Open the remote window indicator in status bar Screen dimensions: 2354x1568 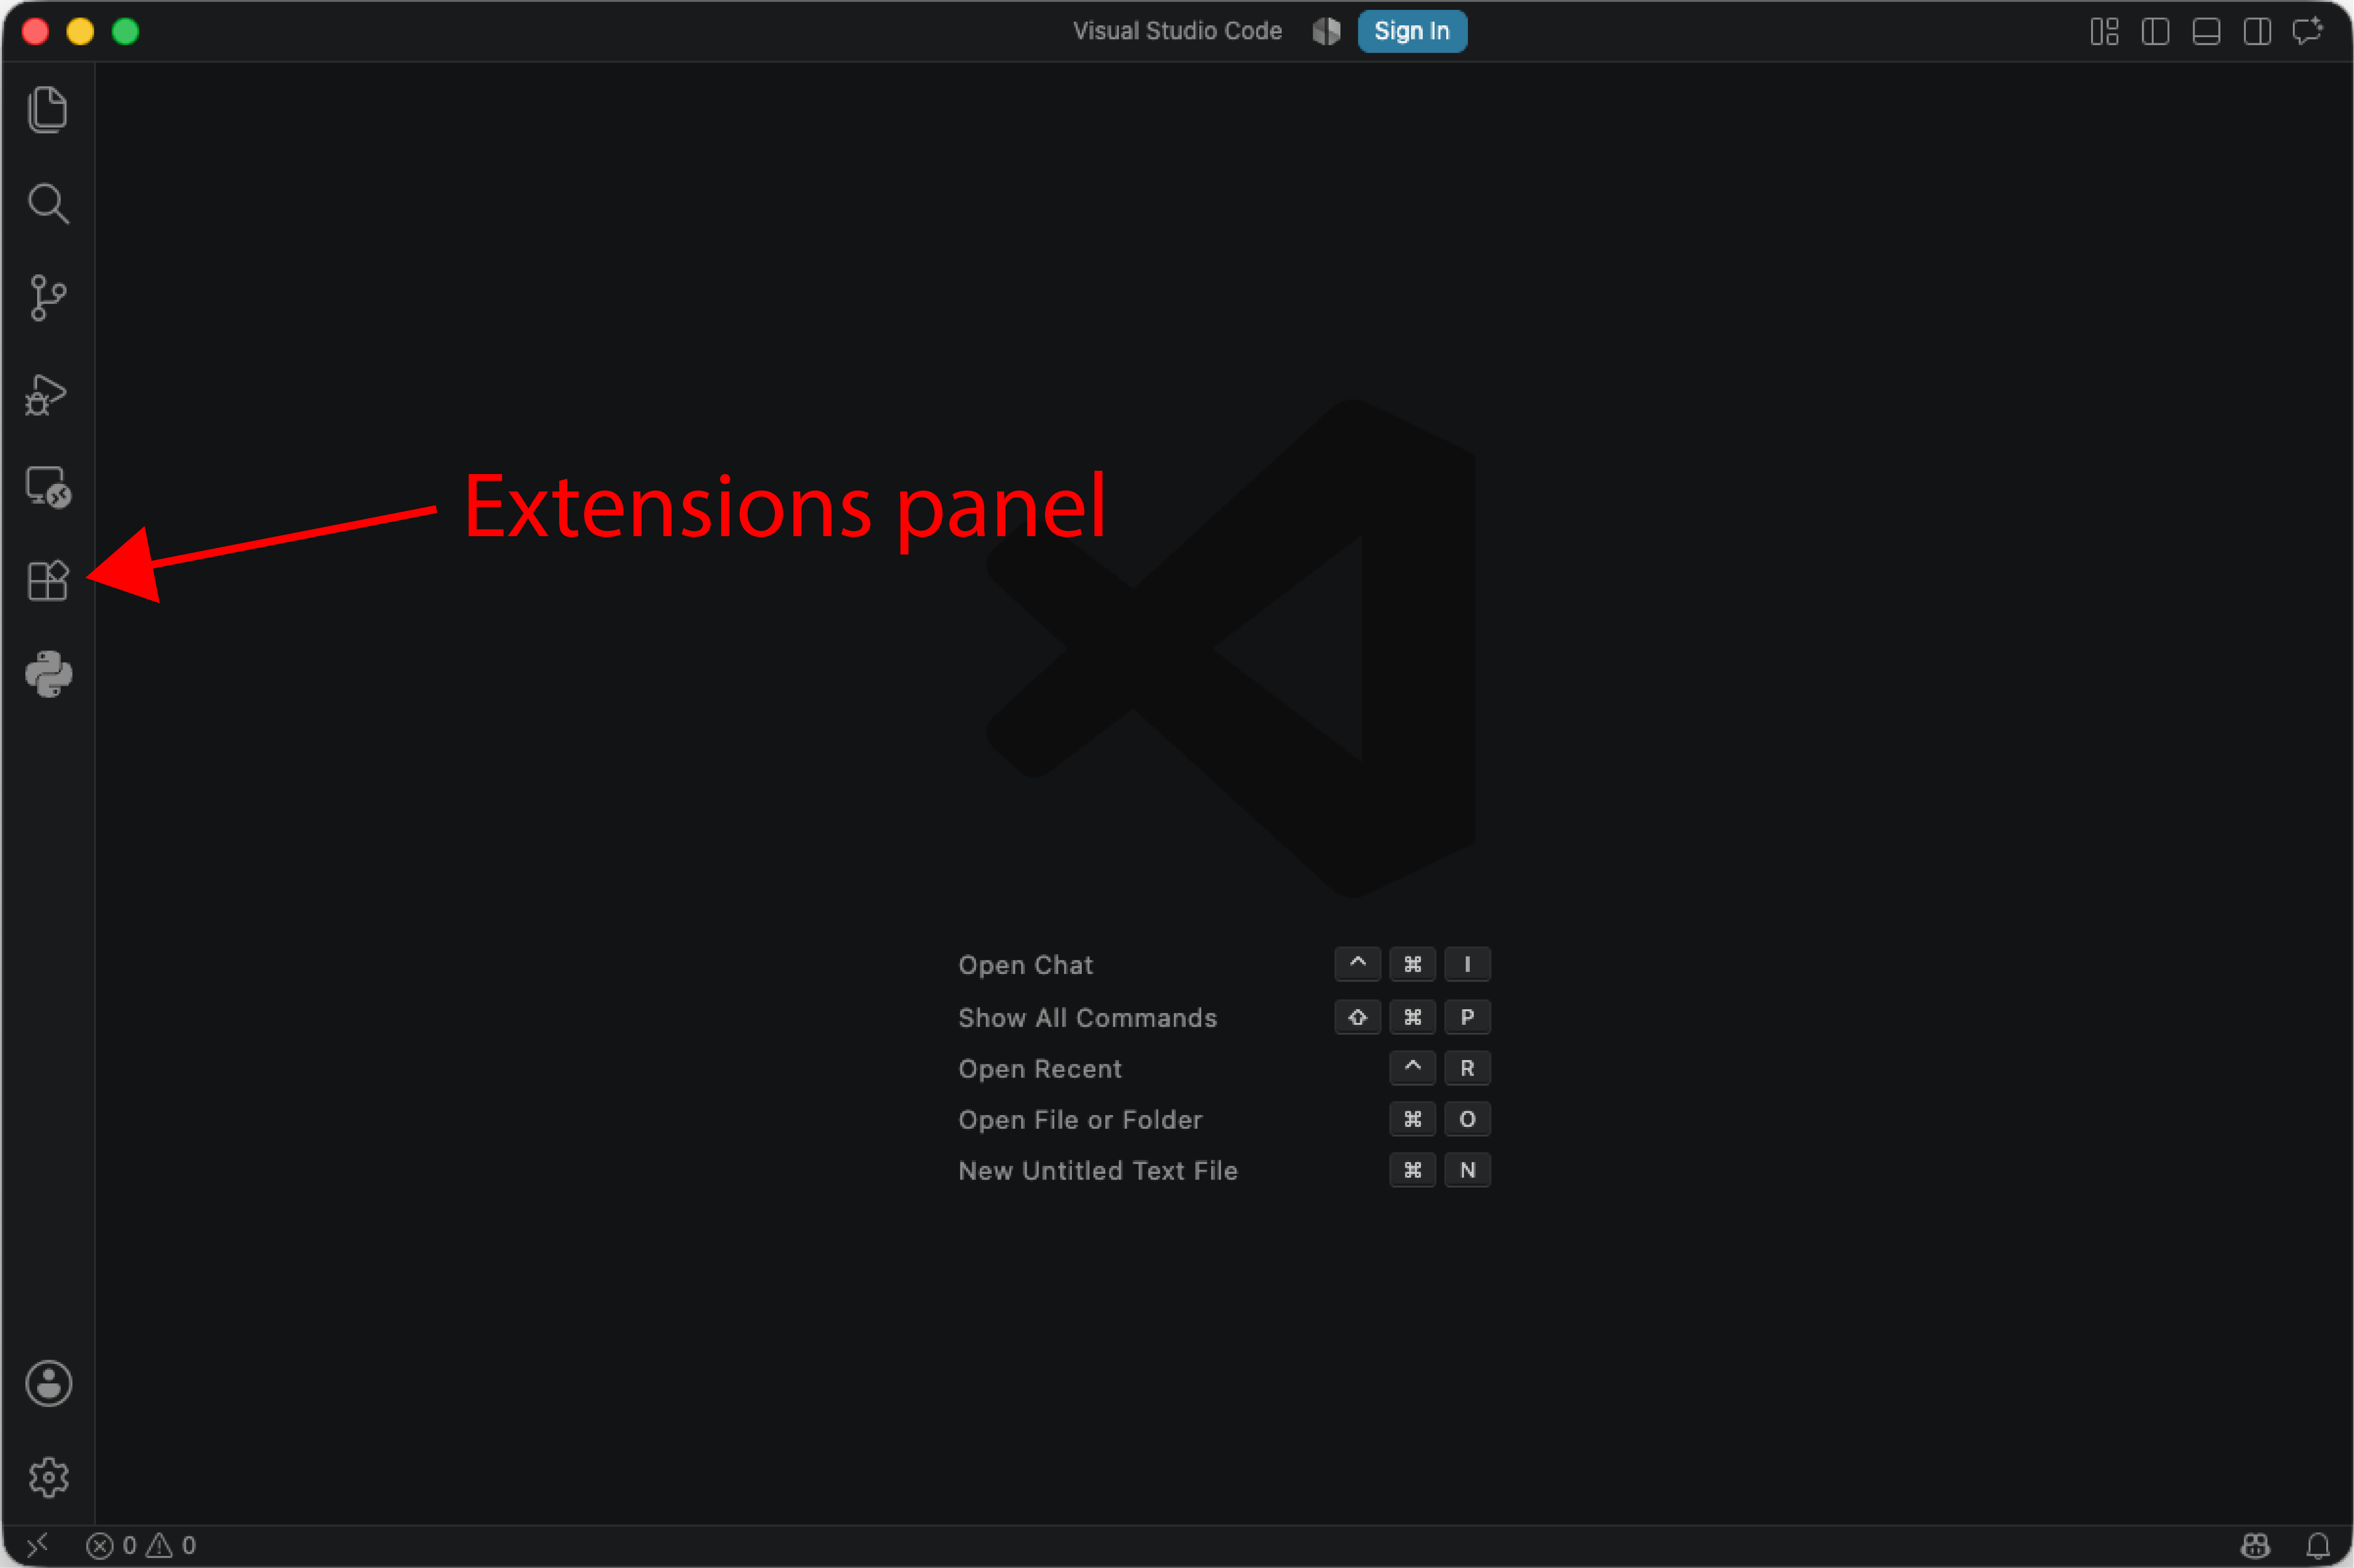tap(37, 1546)
